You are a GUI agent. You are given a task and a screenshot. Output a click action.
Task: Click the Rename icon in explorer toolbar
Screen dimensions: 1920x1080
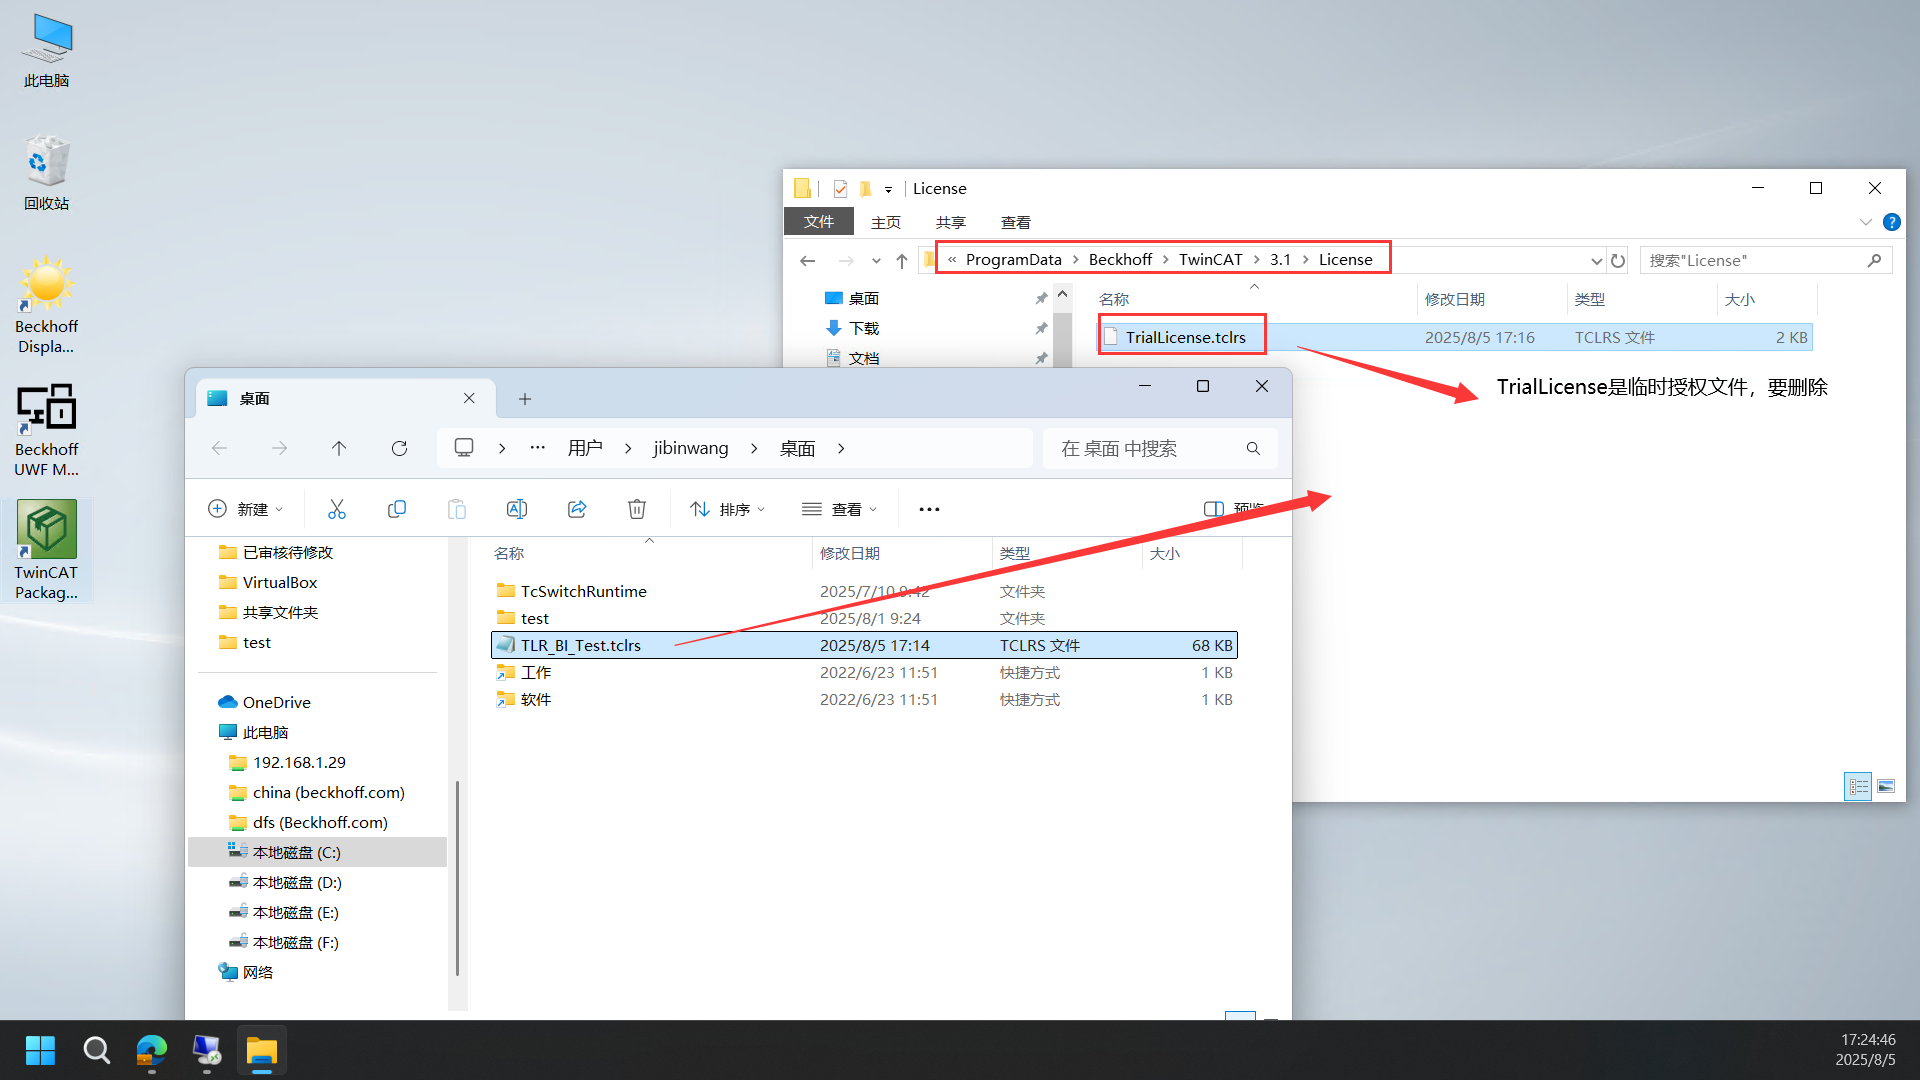coord(517,509)
